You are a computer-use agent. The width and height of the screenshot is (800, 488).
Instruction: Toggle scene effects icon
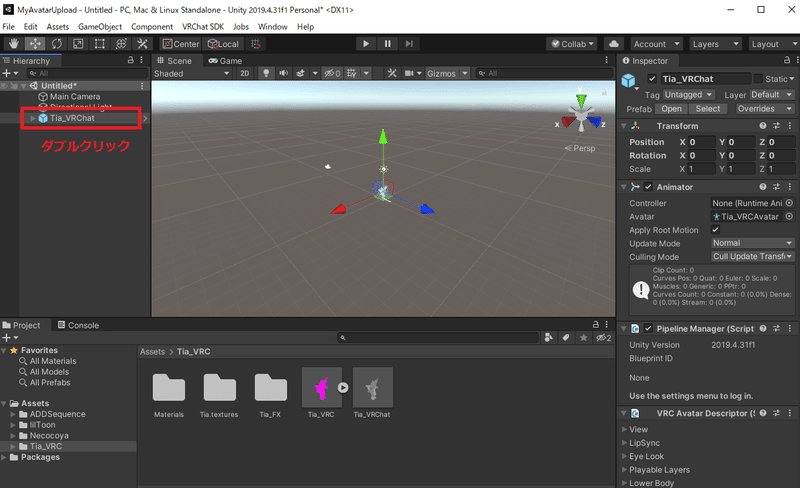click(301, 74)
